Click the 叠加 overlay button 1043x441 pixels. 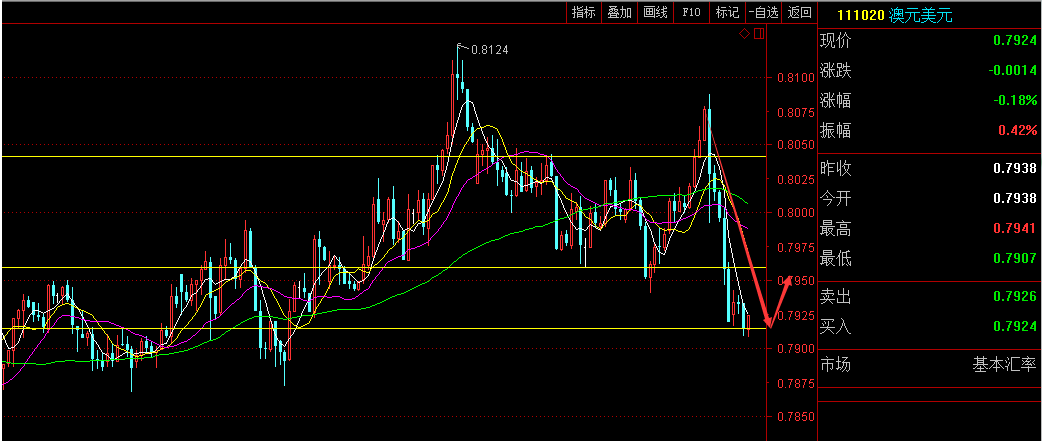tap(619, 12)
